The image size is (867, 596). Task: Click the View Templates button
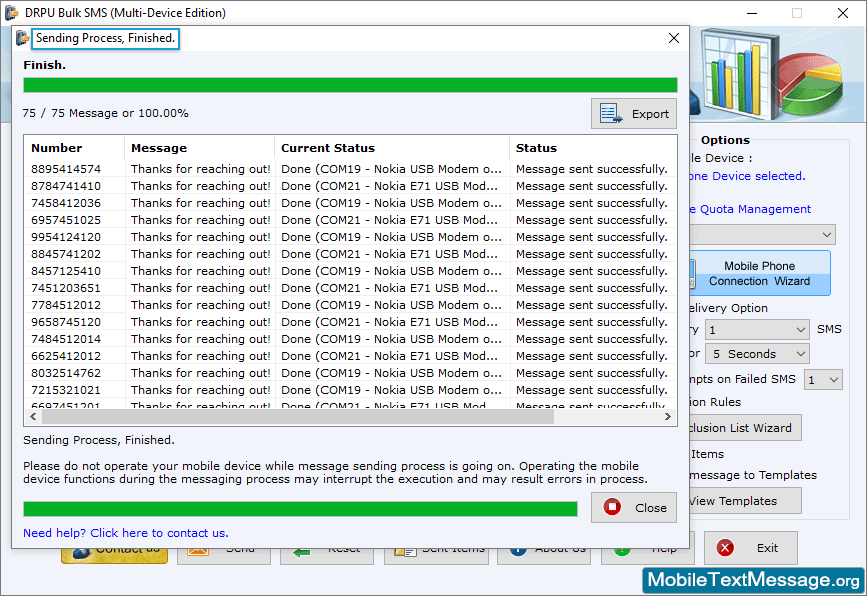(x=745, y=501)
